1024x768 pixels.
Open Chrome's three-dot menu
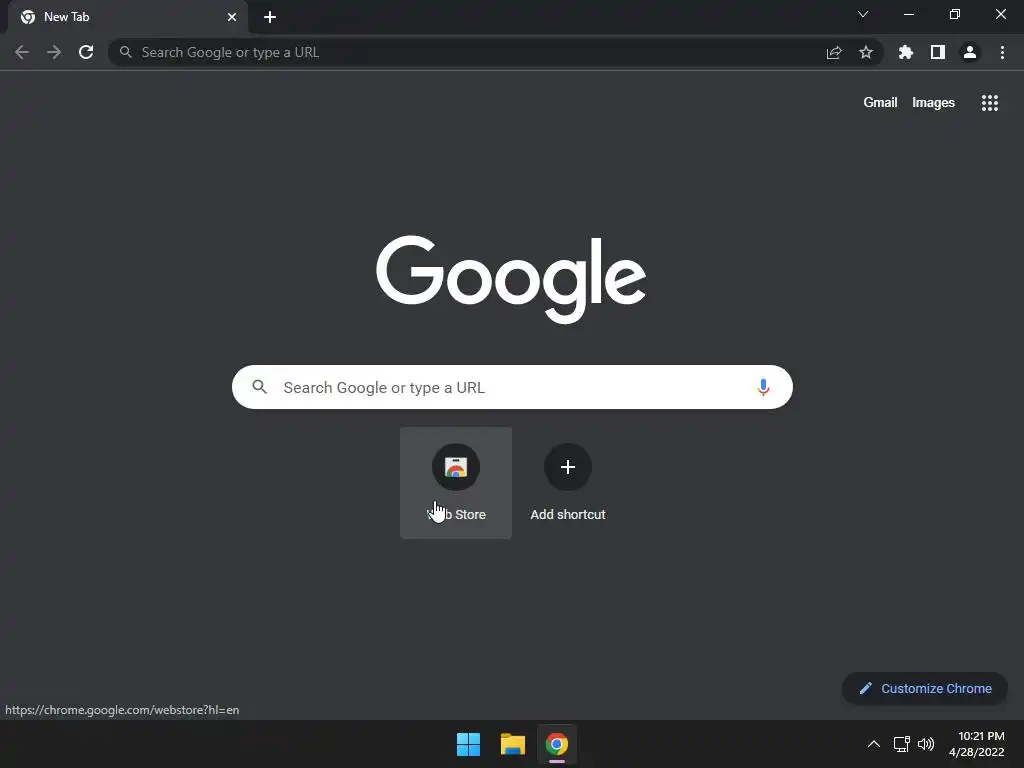(1002, 52)
